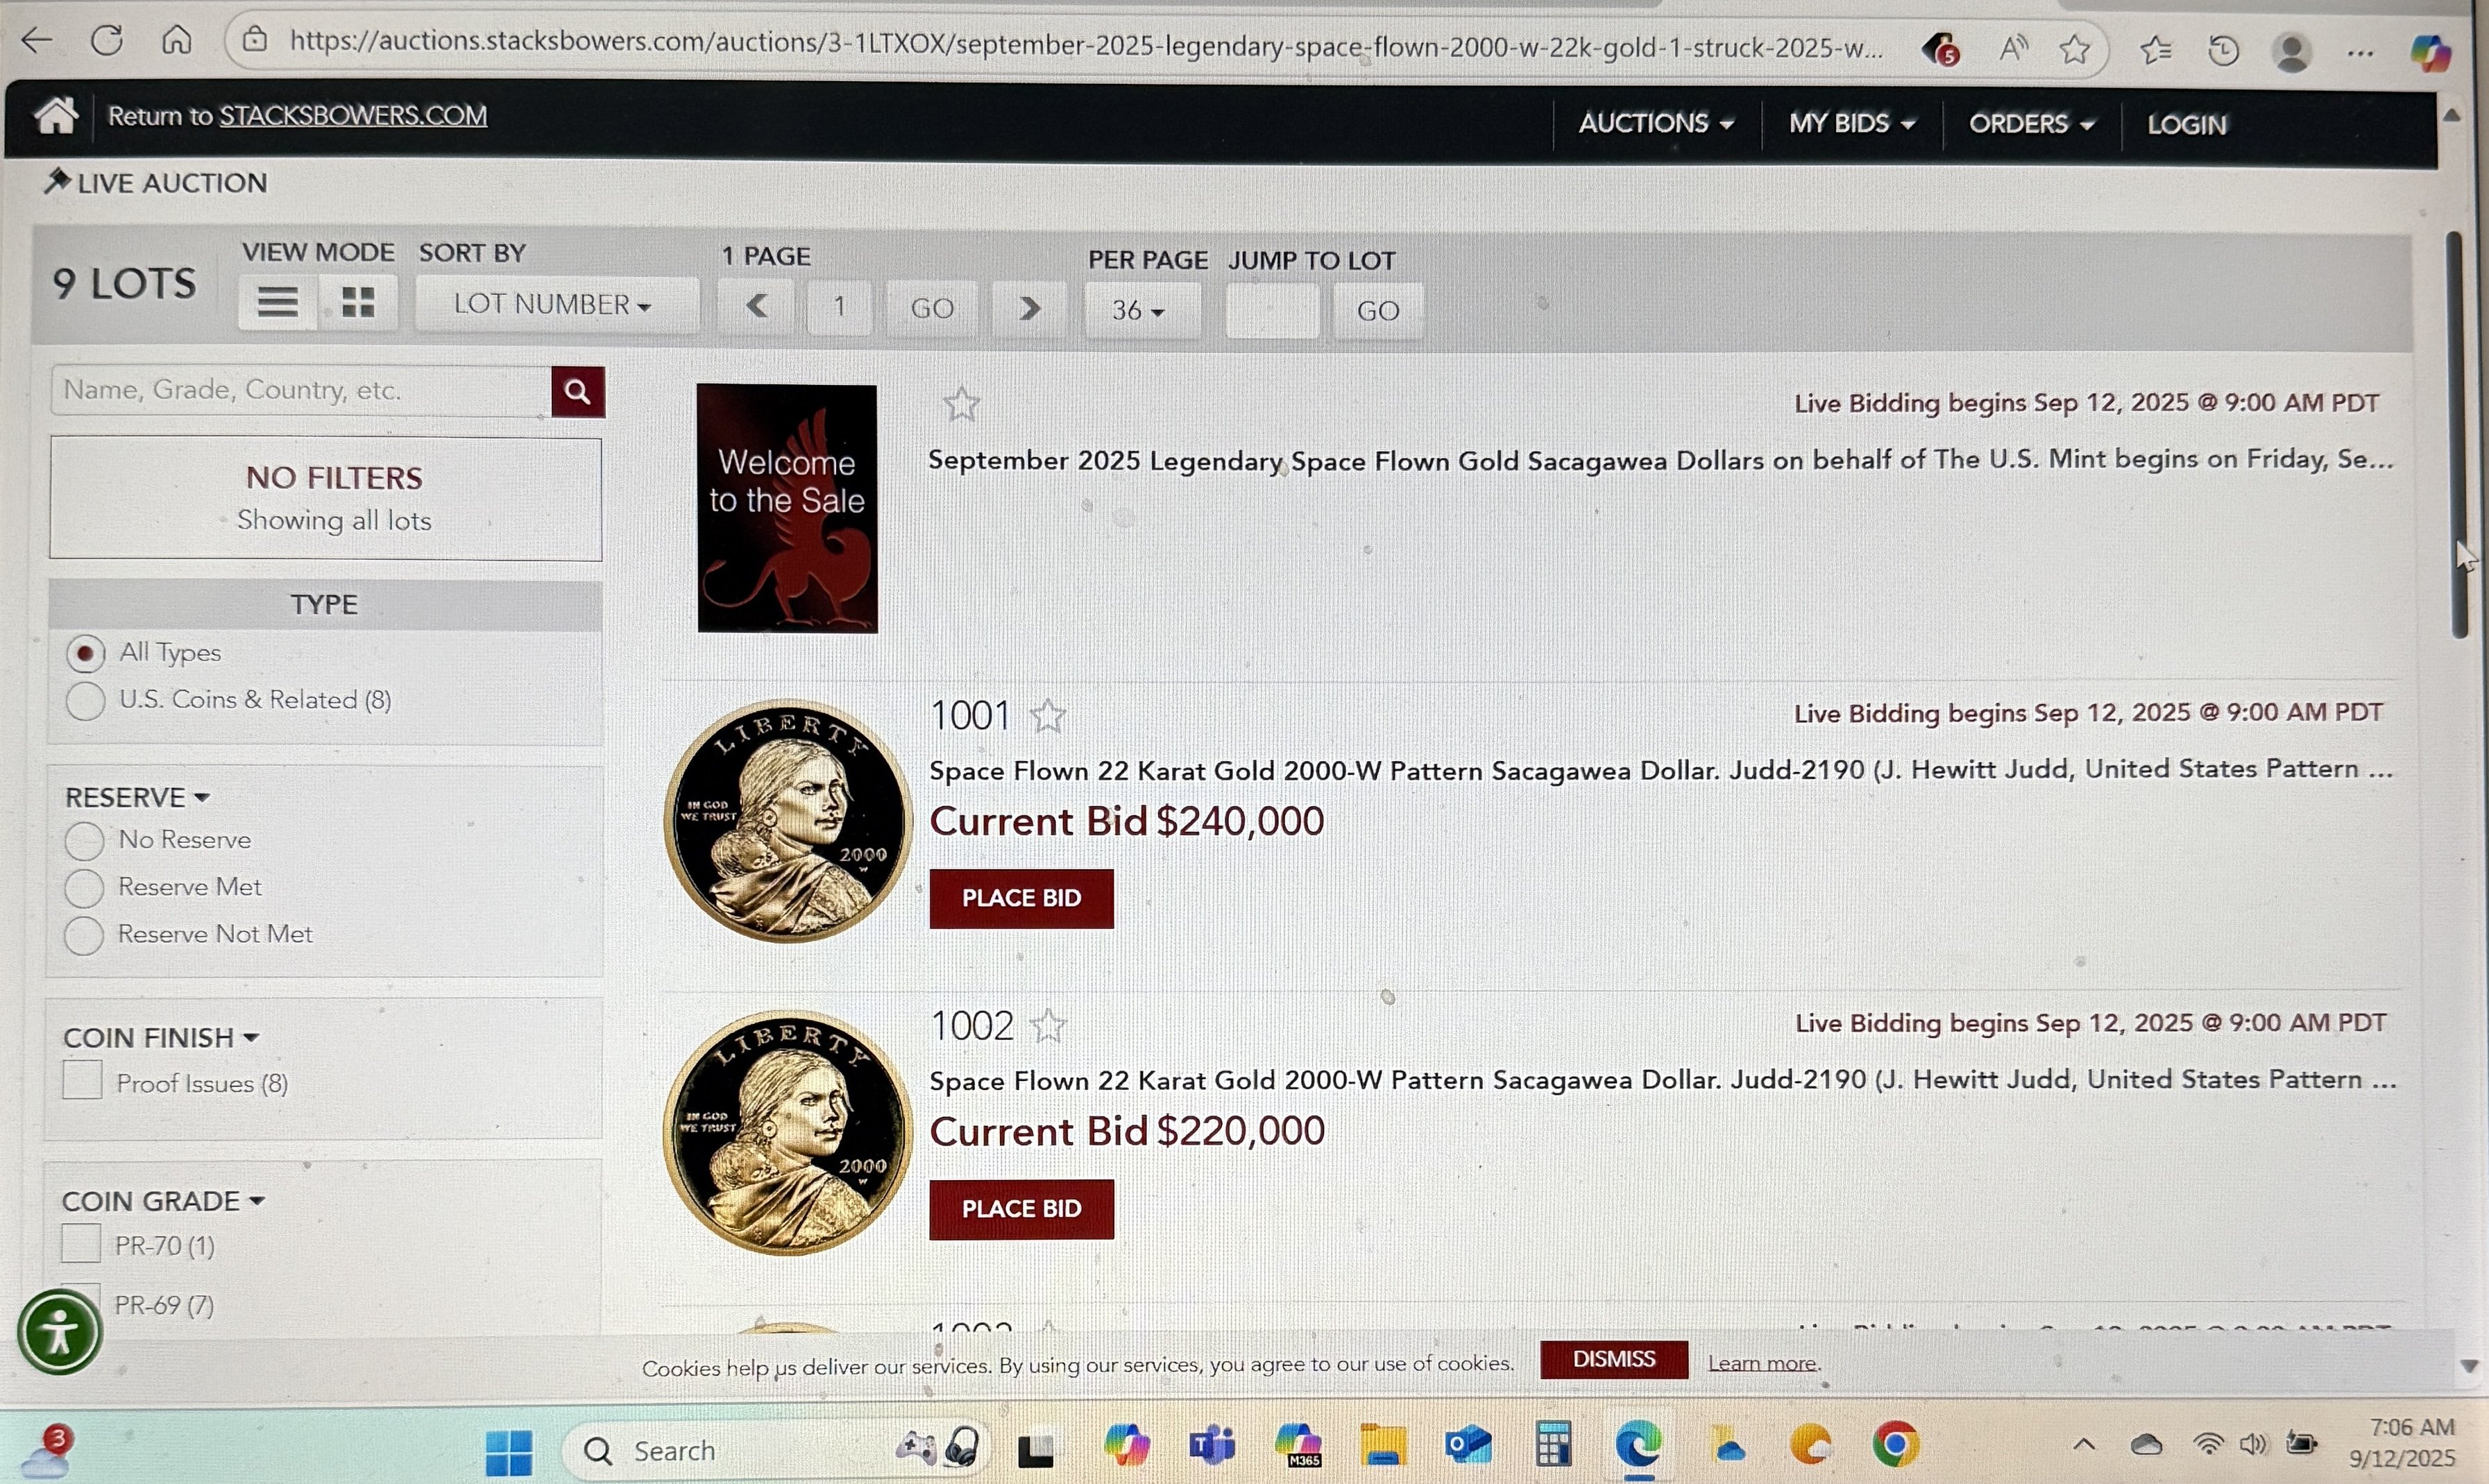
Task: Open lot 1001 coin image
Action: click(788, 820)
